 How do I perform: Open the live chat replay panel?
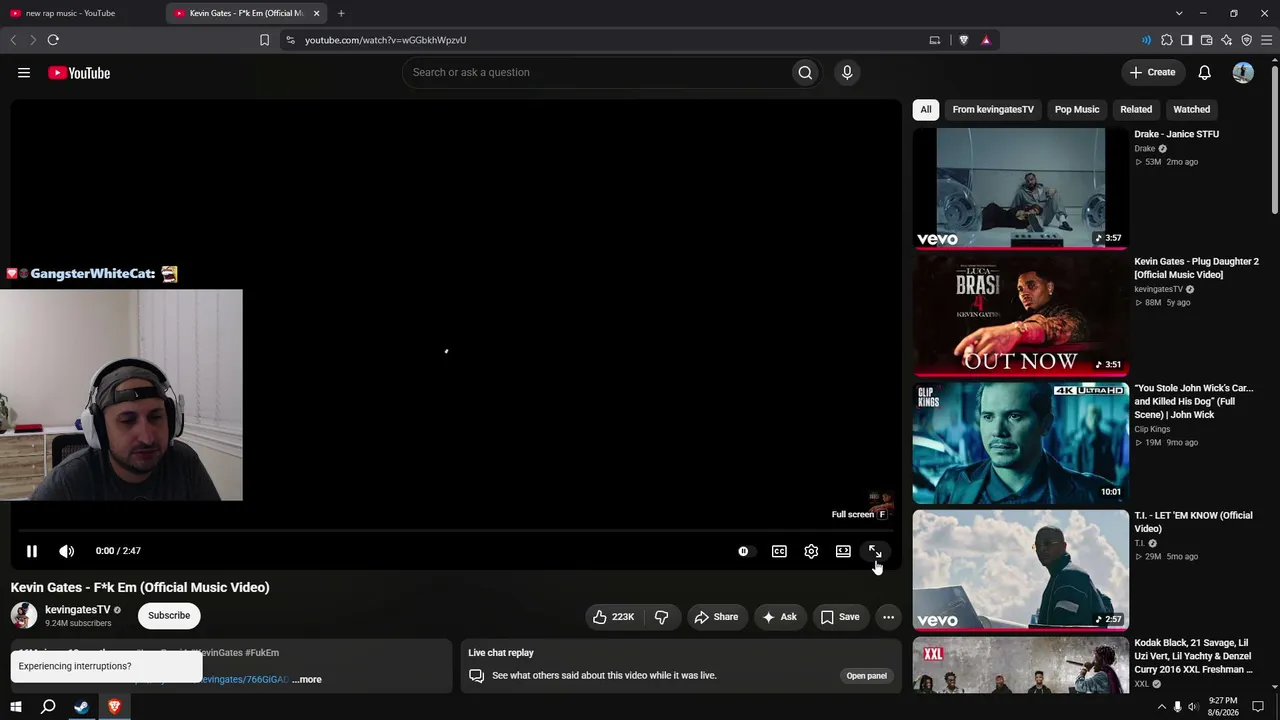867,675
